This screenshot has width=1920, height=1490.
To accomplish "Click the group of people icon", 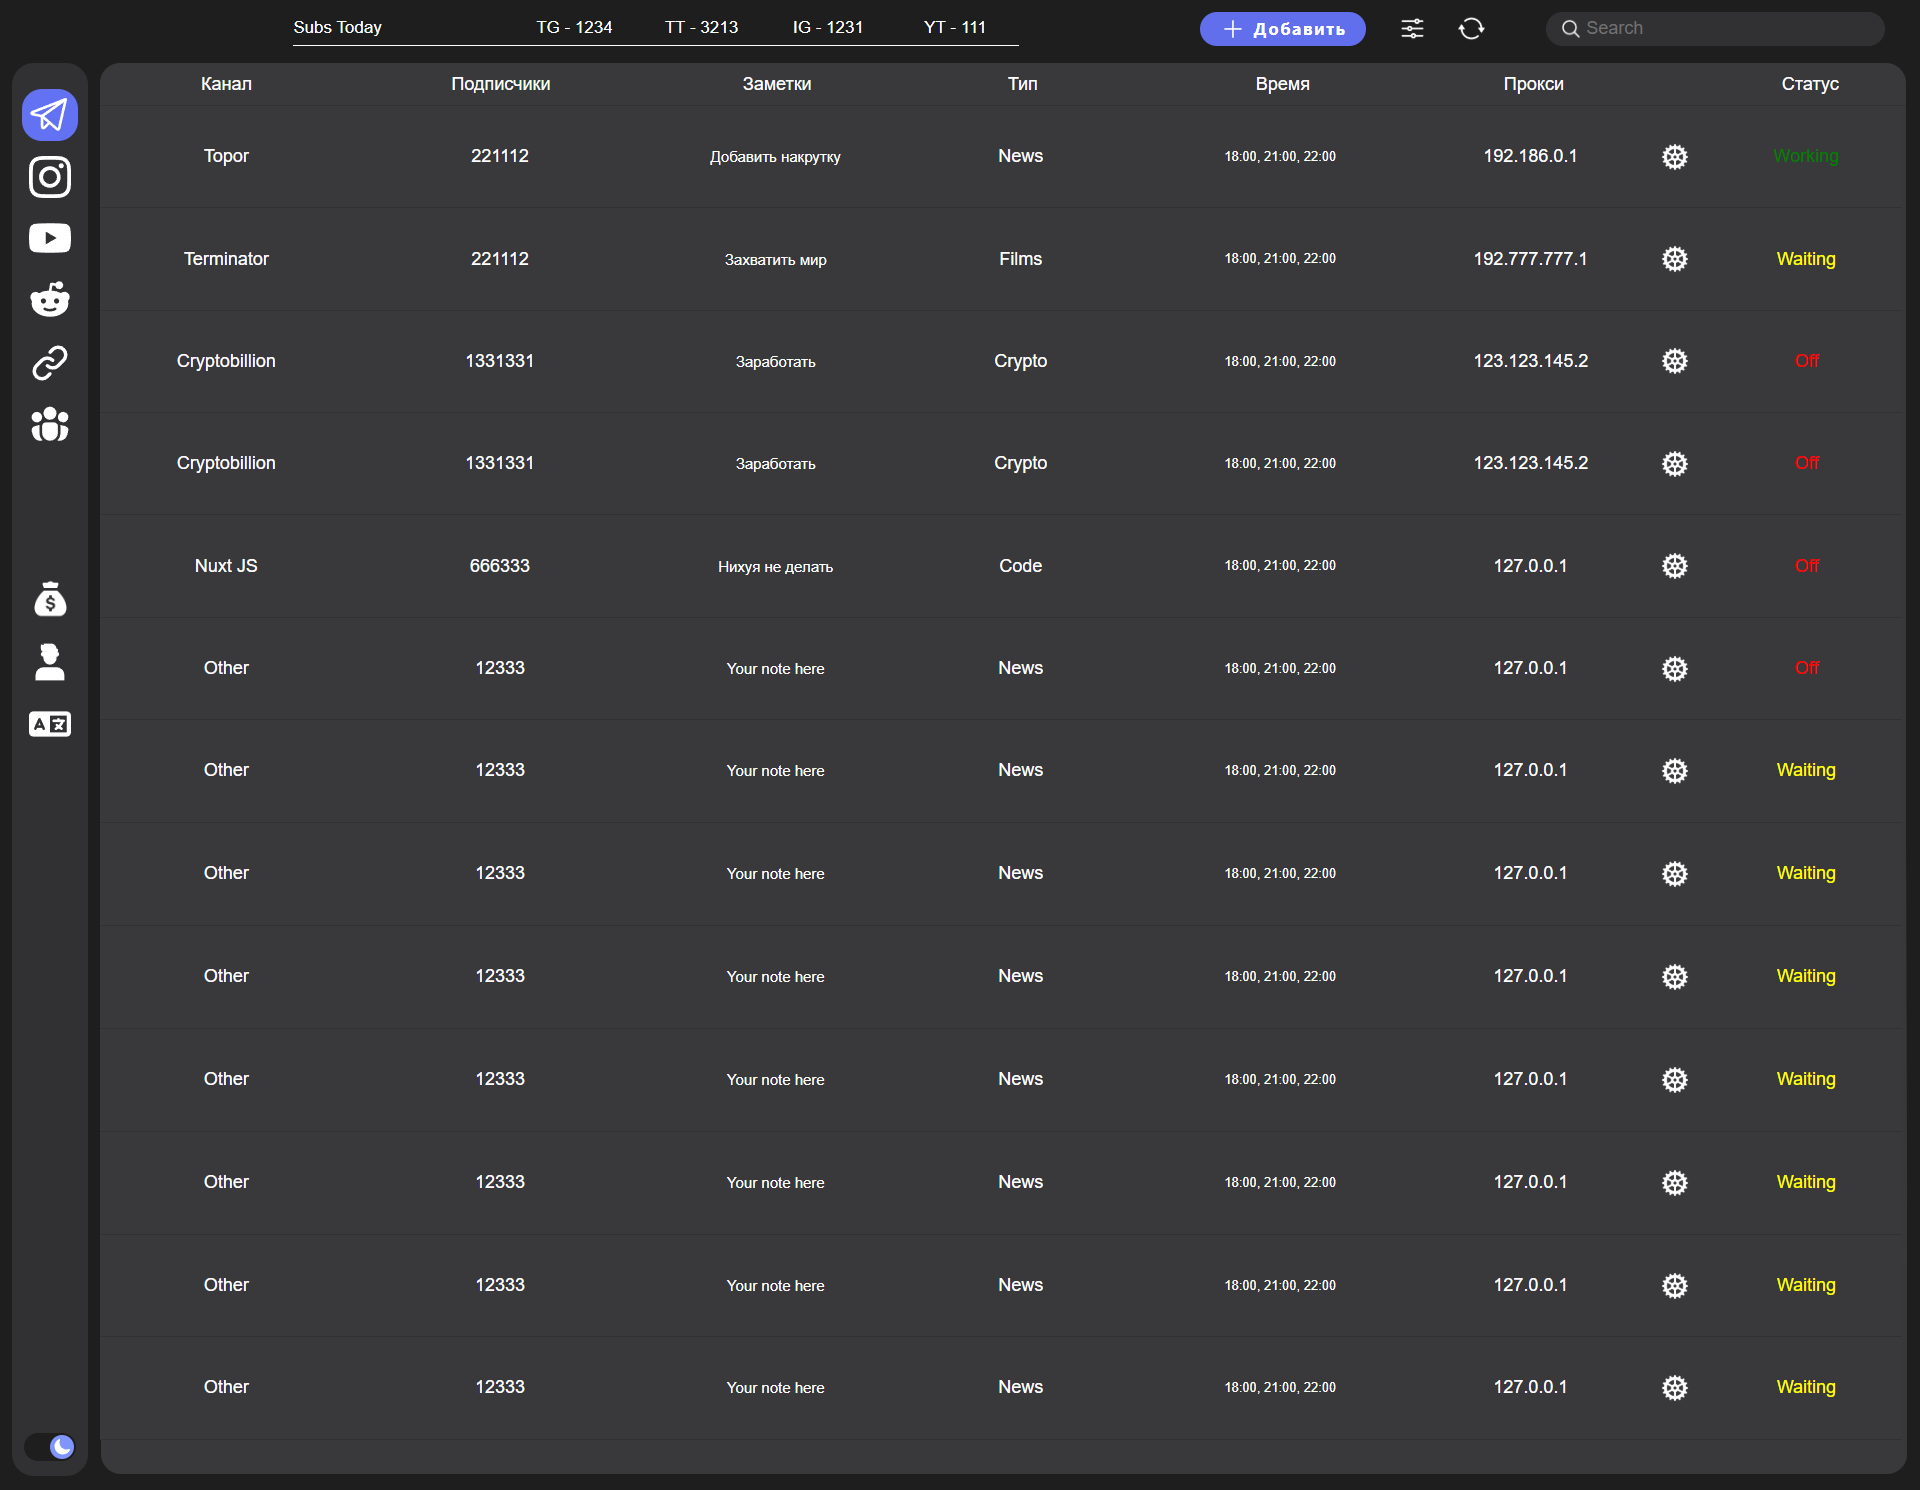I will (50, 424).
